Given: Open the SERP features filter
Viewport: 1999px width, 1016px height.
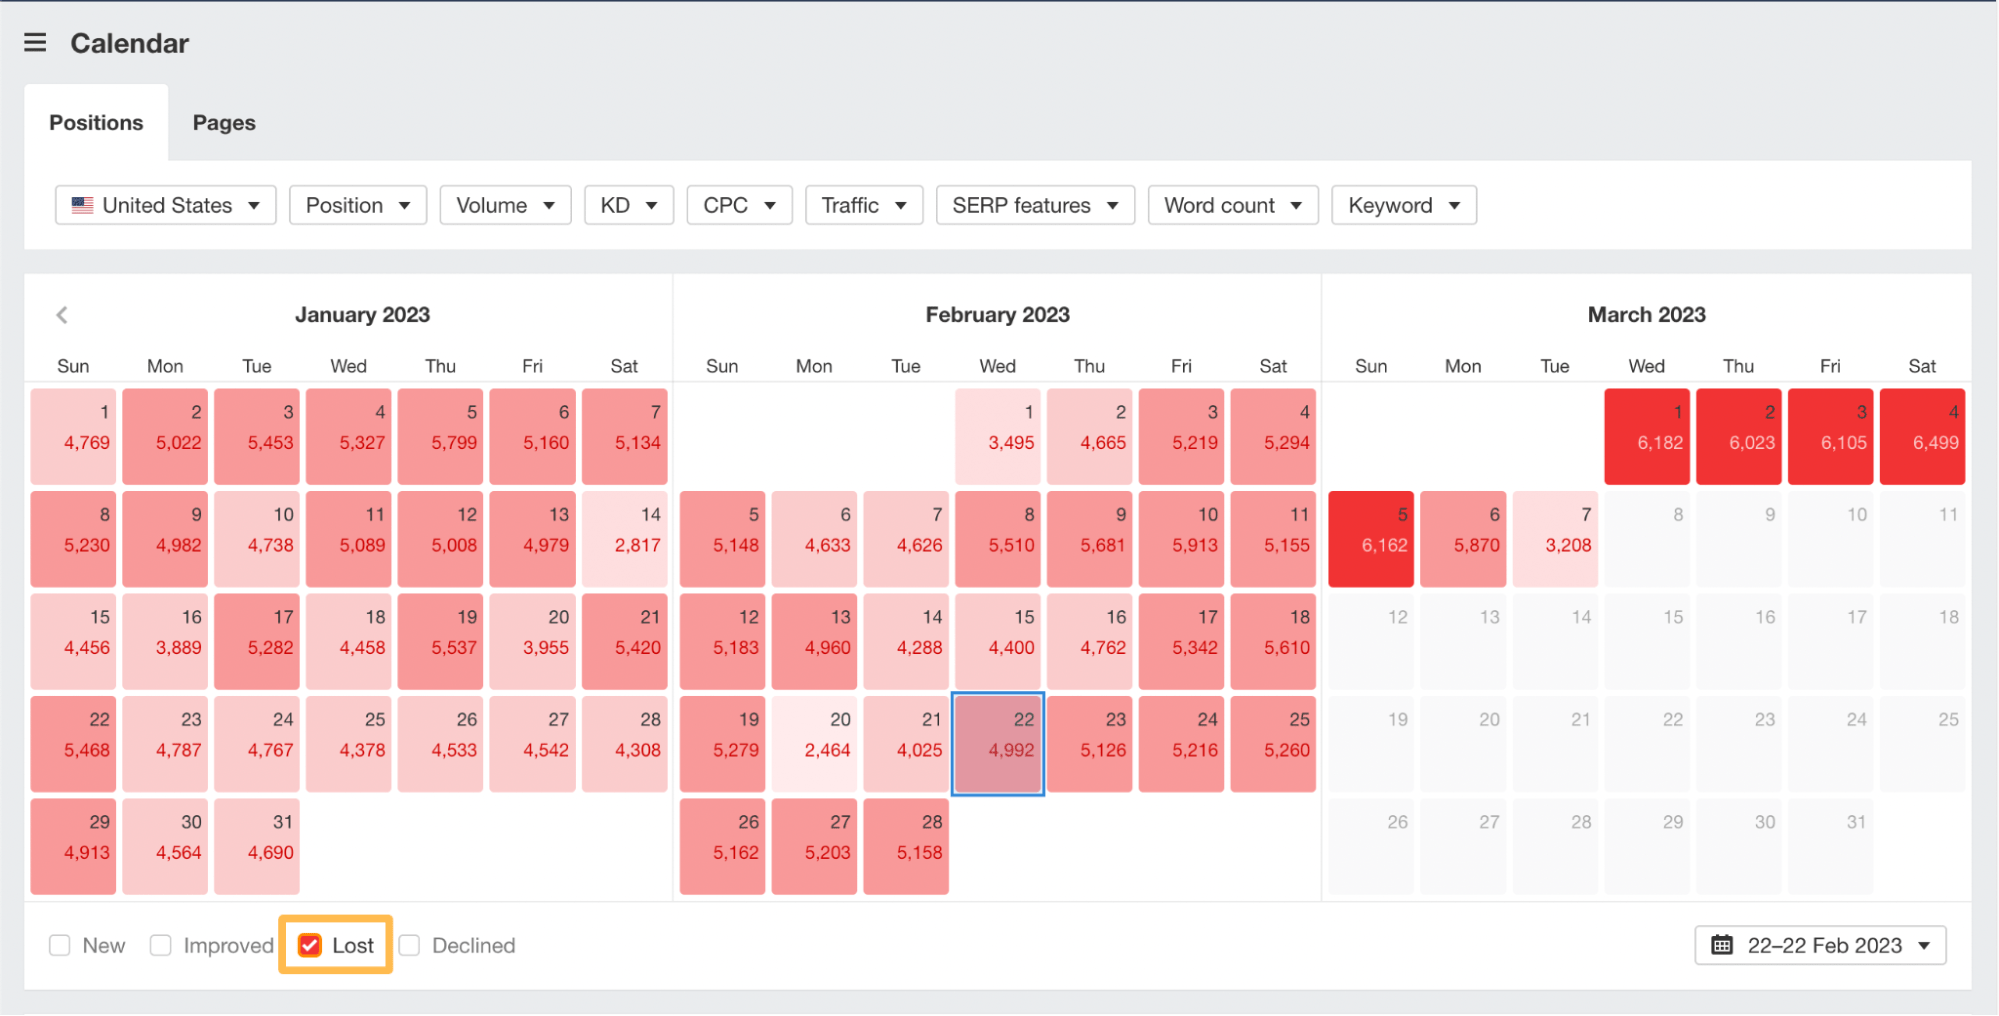Looking at the screenshot, I should [1035, 205].
